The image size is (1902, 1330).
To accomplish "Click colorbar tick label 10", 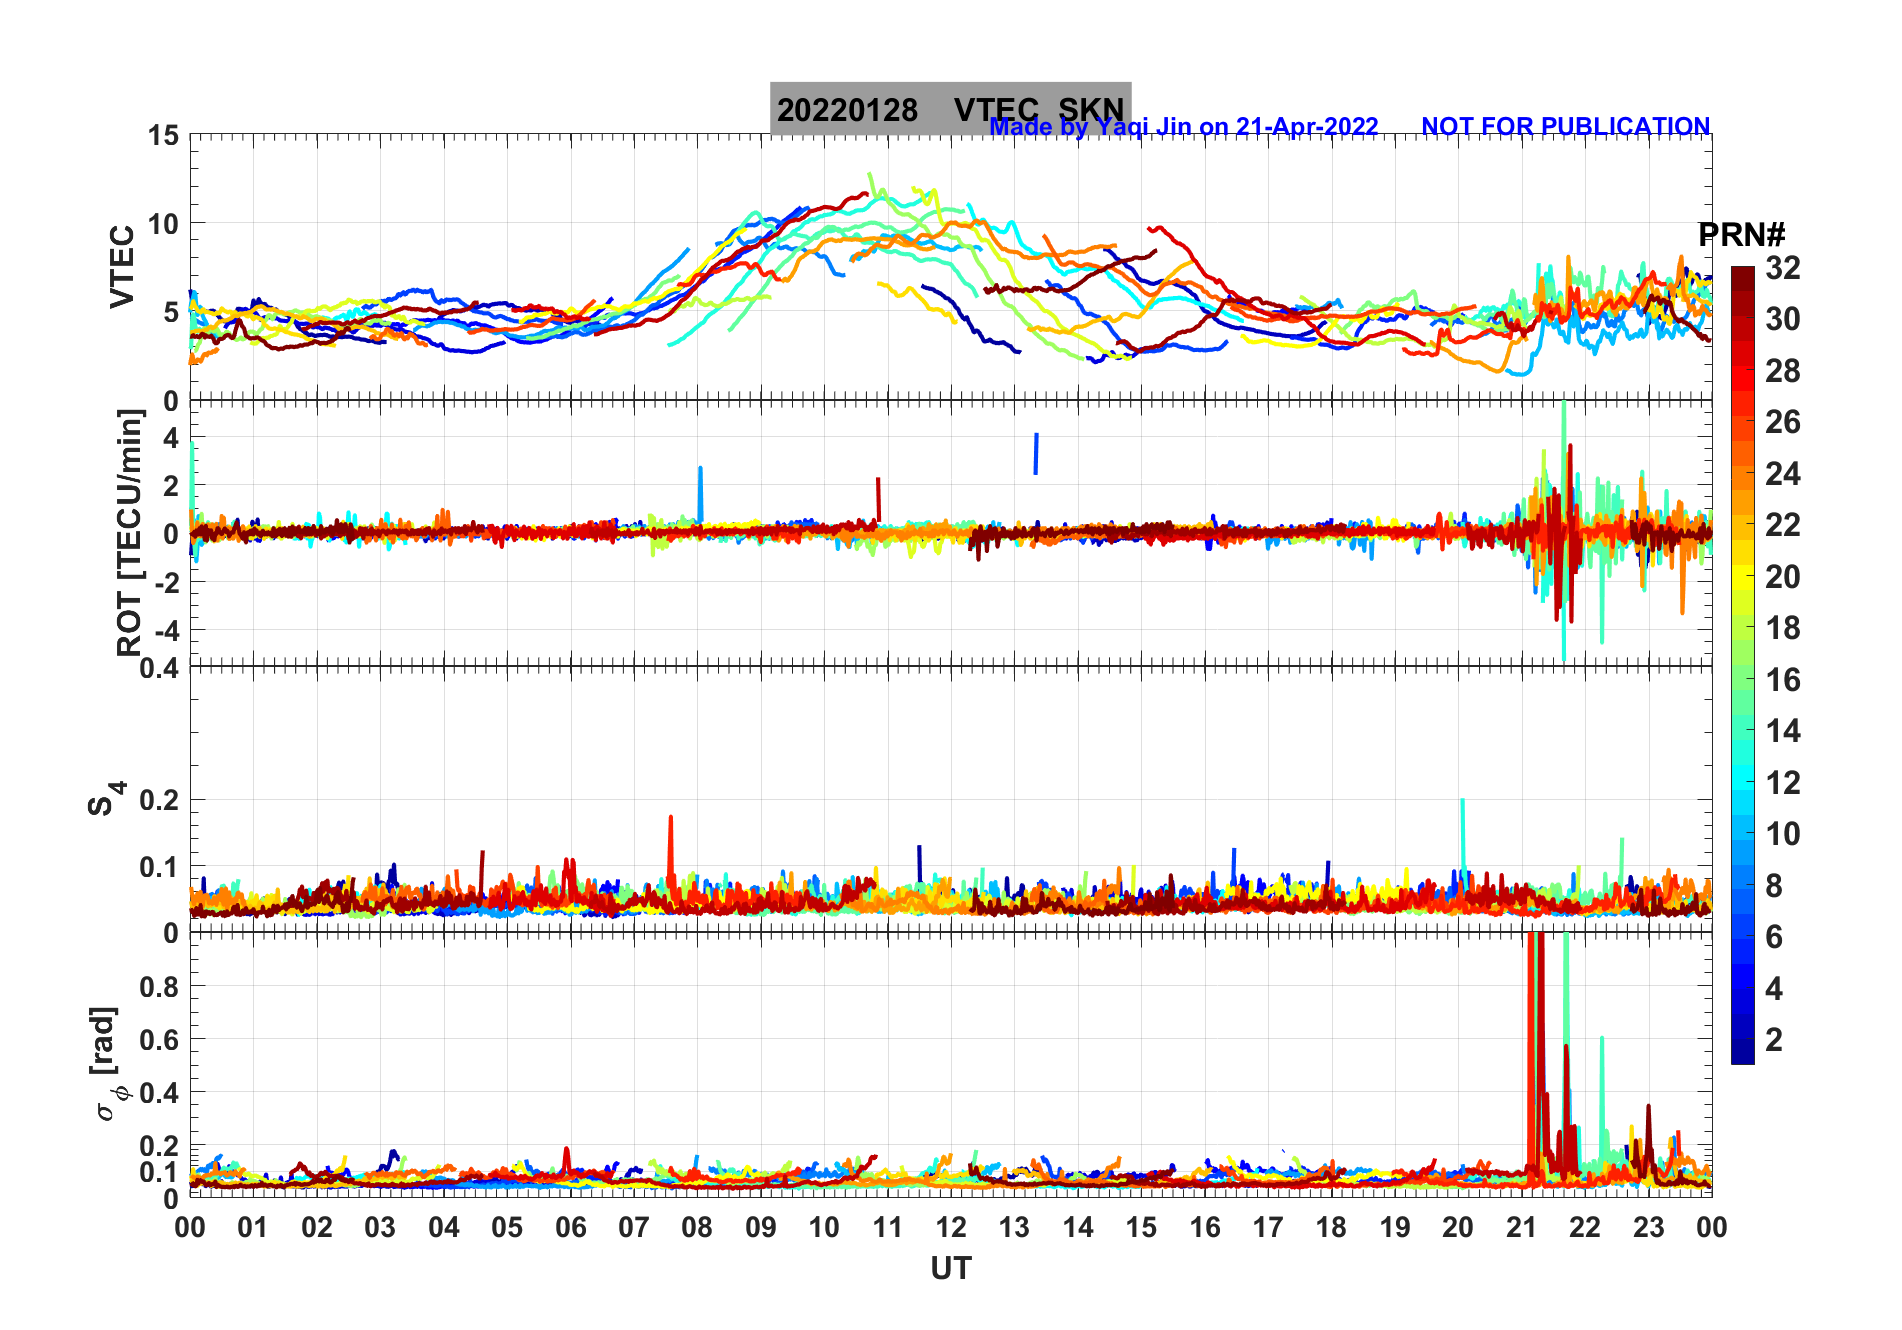I will (1782, 834).
